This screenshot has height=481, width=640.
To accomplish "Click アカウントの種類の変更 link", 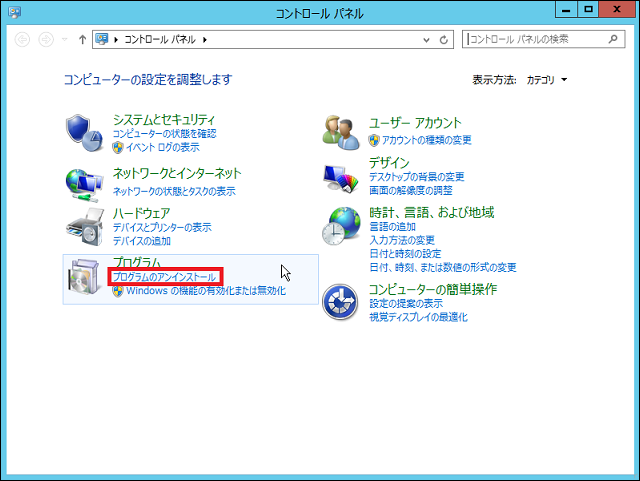I will (427, 140).
